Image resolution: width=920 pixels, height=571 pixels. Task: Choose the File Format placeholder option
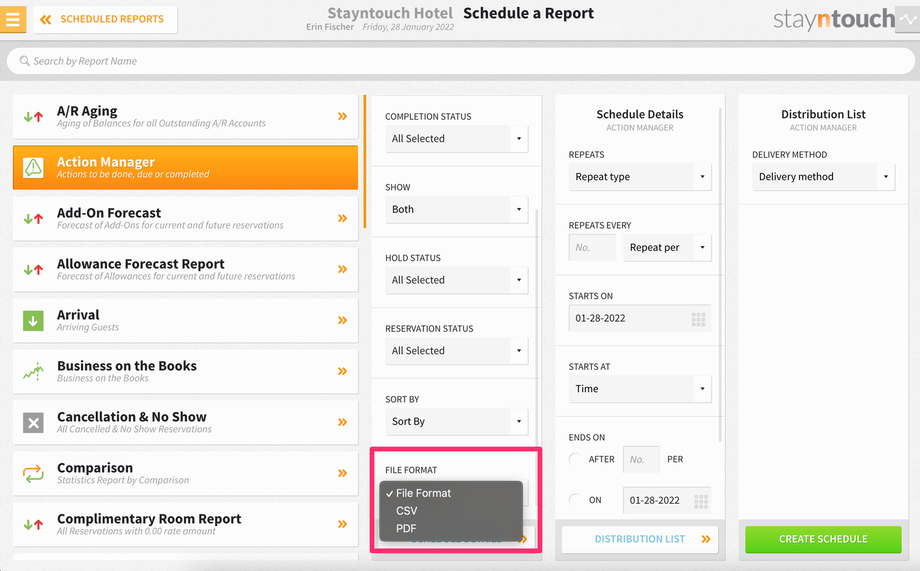click(x=451, y=493)
